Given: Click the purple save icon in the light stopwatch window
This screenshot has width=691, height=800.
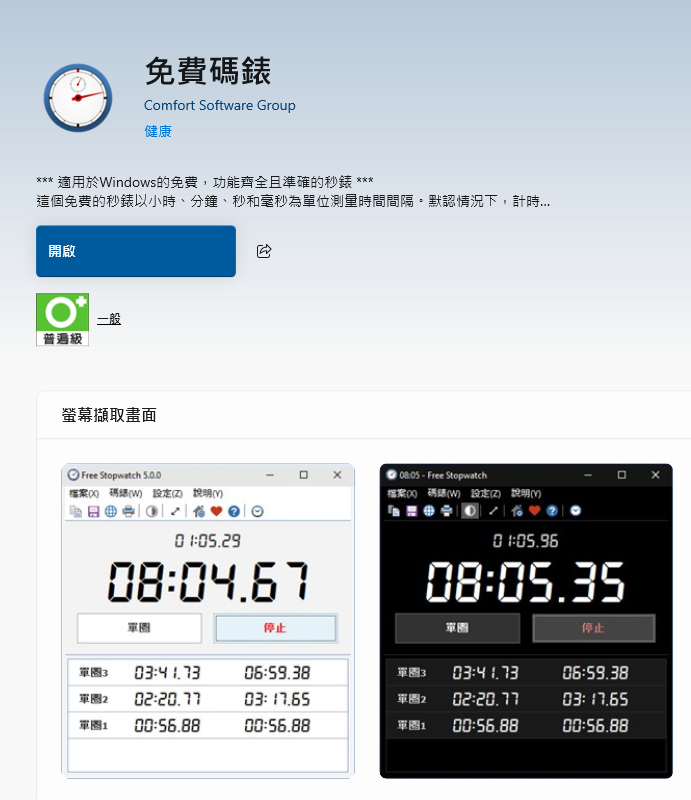Looking at the screenshot, I should (x=93, y=511).
